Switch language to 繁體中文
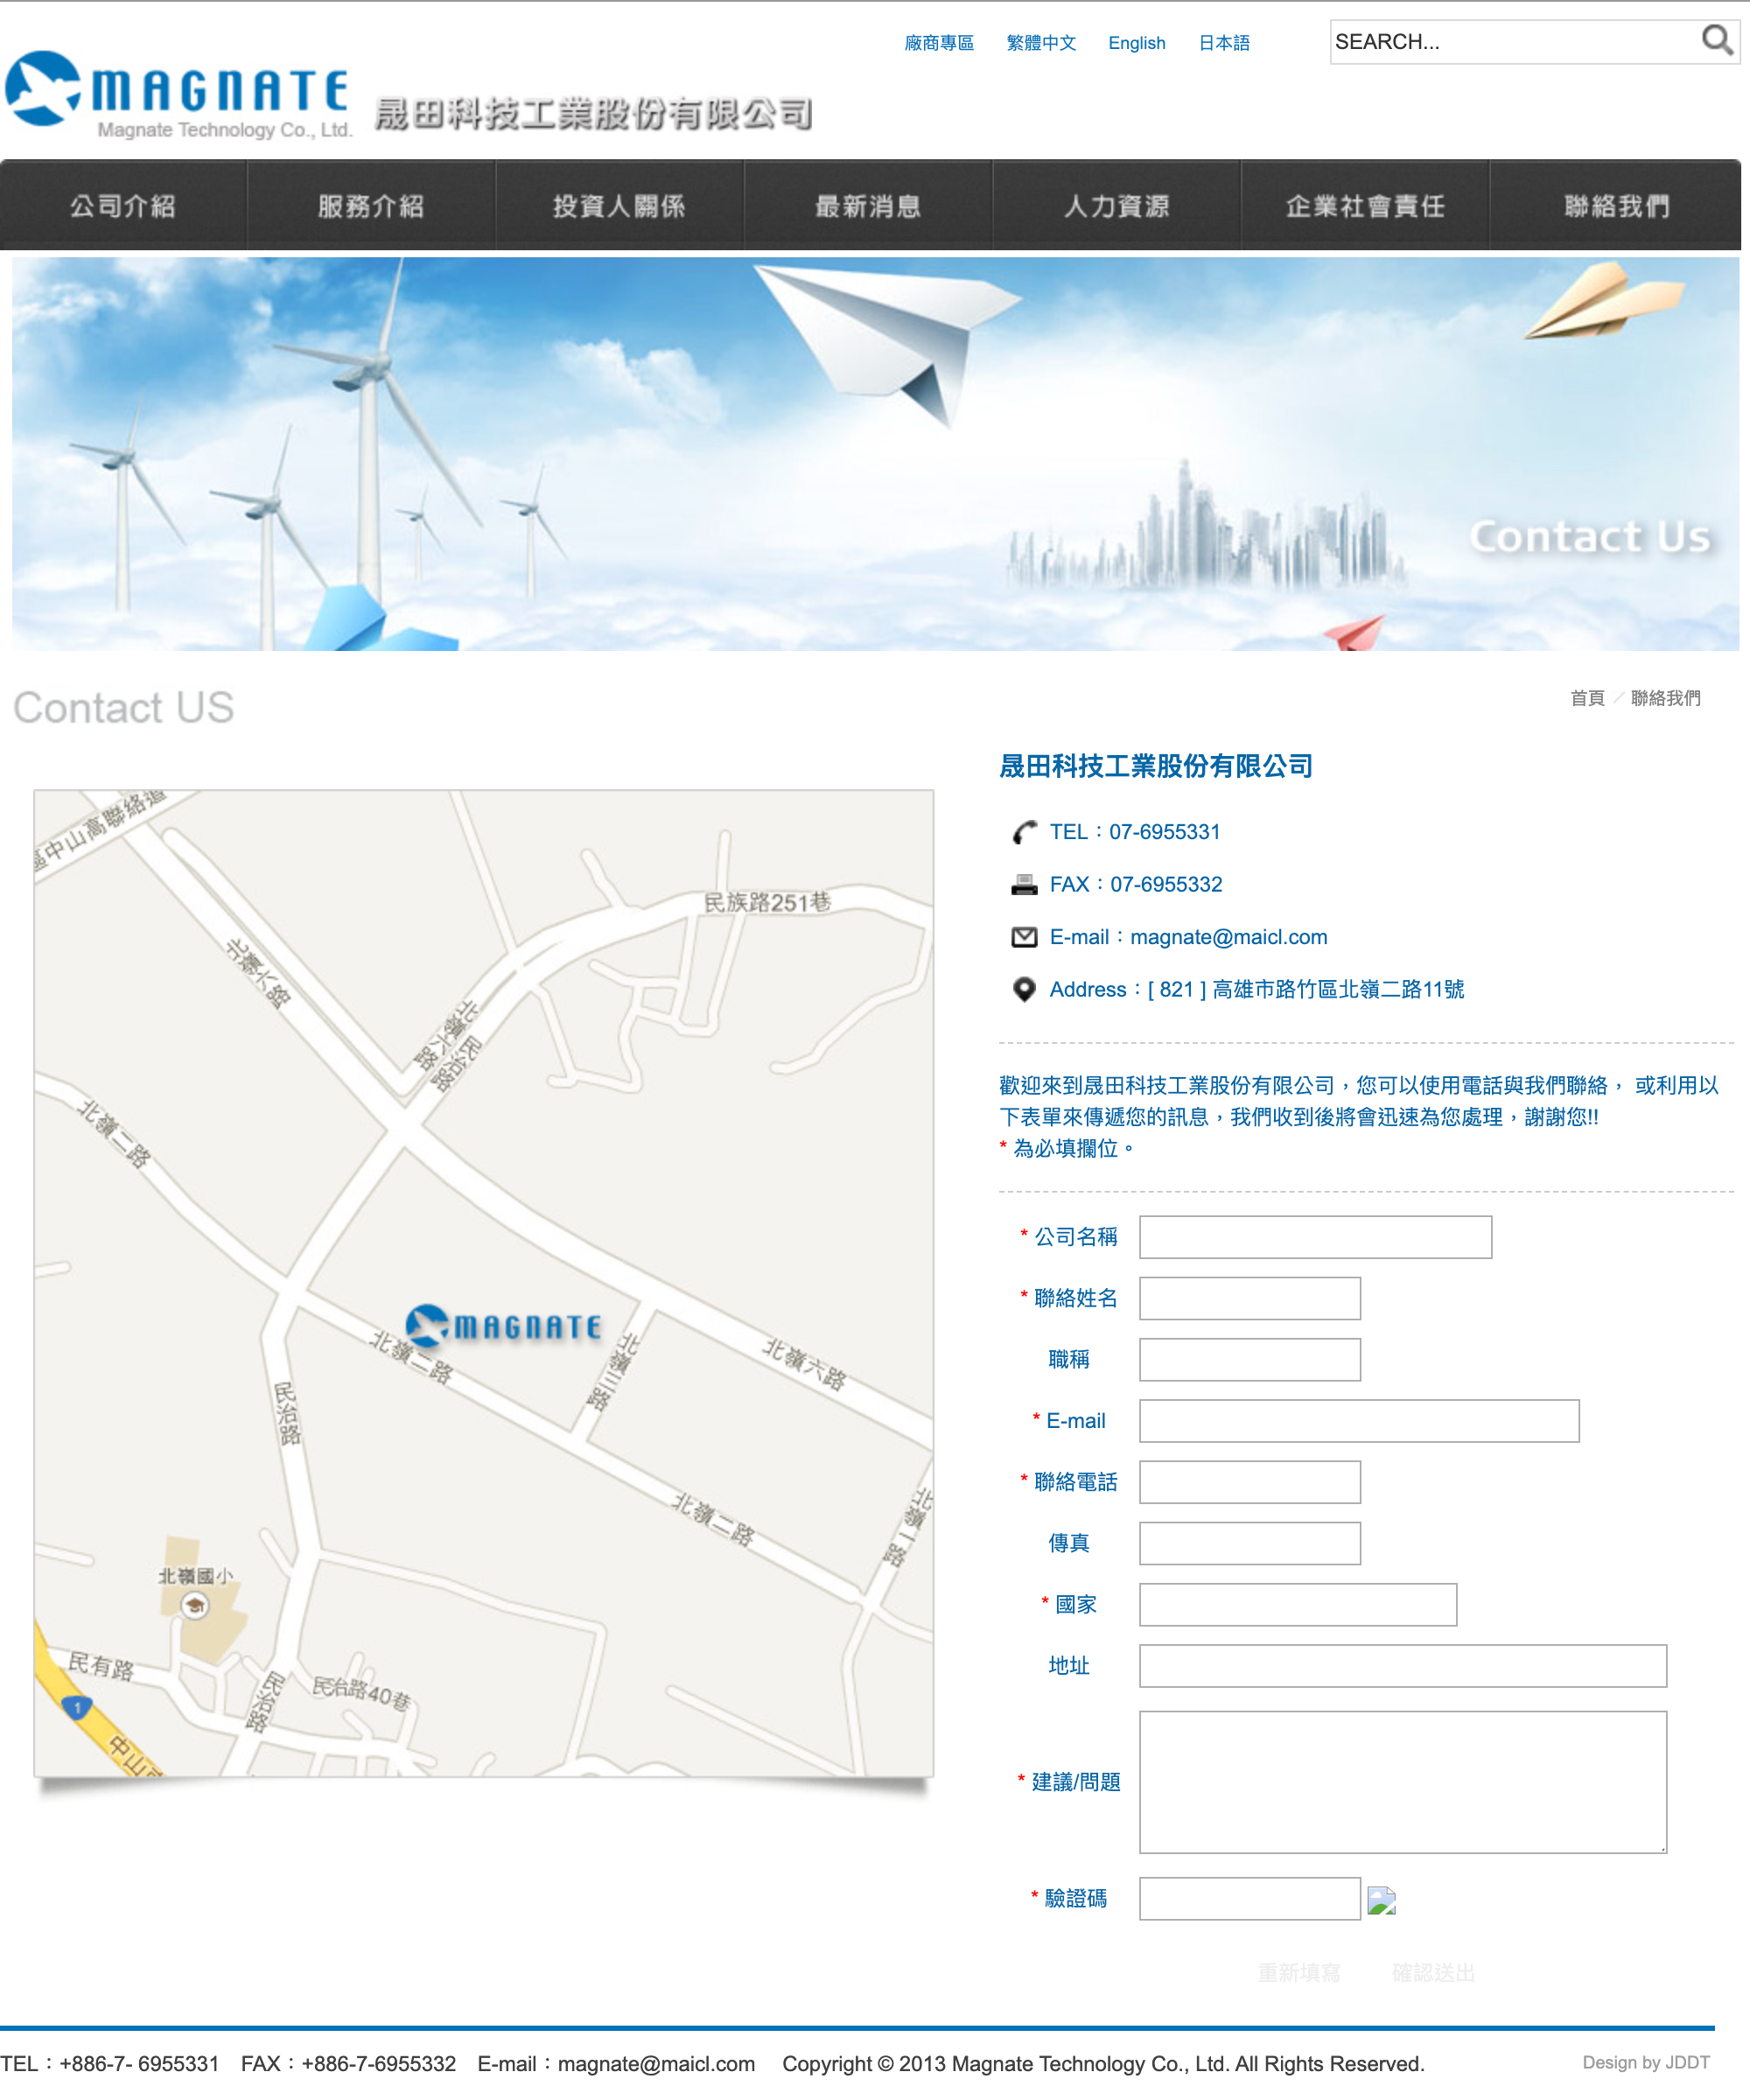This screenshot has height=2100, width=1750. click(1041, 43)
